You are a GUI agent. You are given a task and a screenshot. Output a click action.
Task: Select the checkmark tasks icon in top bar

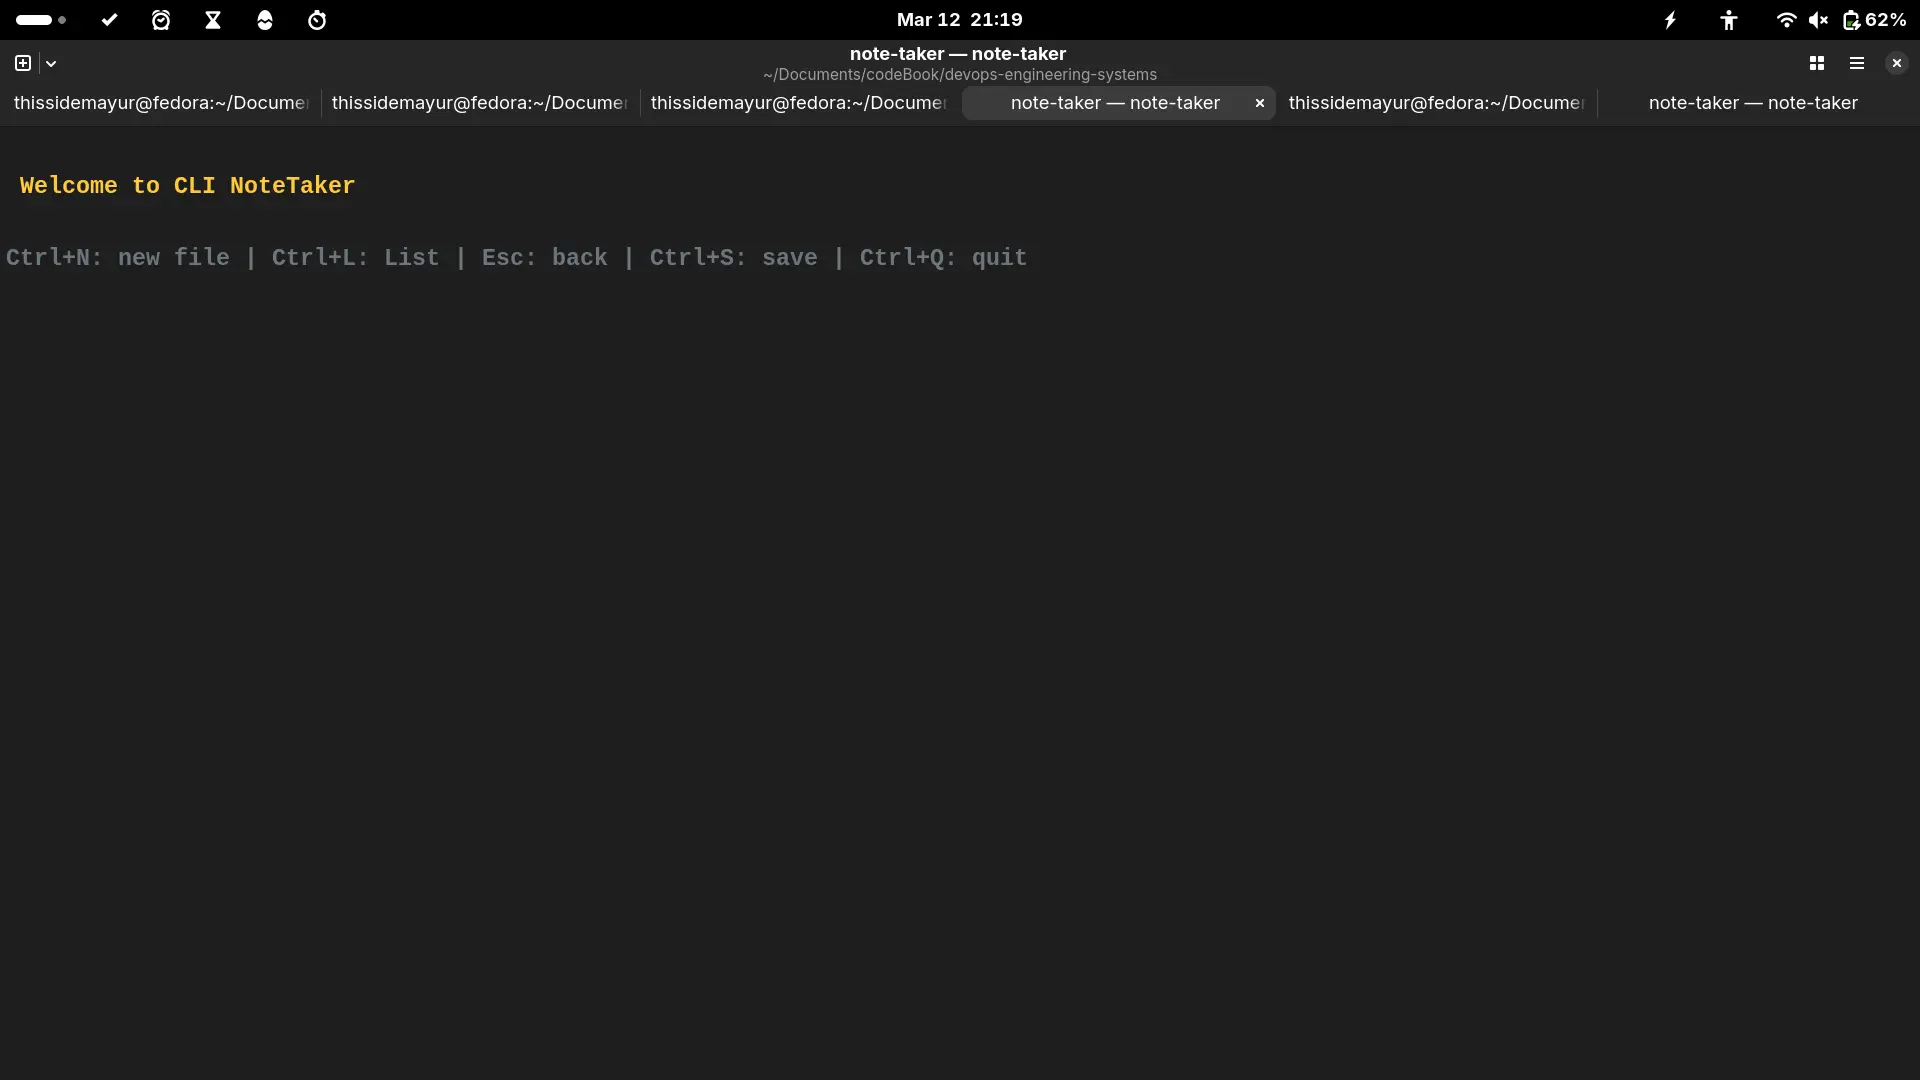point(110,20)
